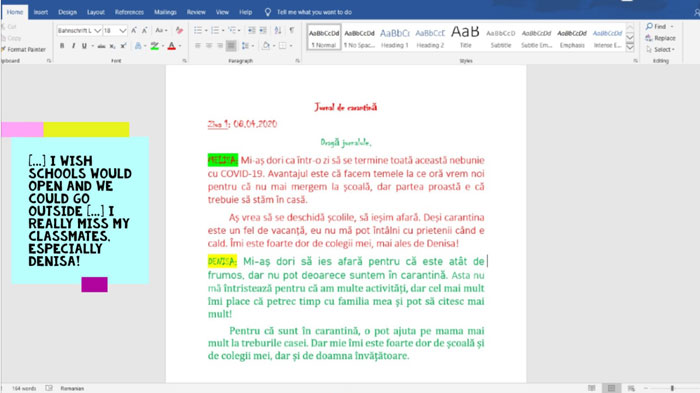Image resolution: width=700 pixels, height=393 pixels.
Task: Click Replace in the Editing group
Action: coord(660,38)
